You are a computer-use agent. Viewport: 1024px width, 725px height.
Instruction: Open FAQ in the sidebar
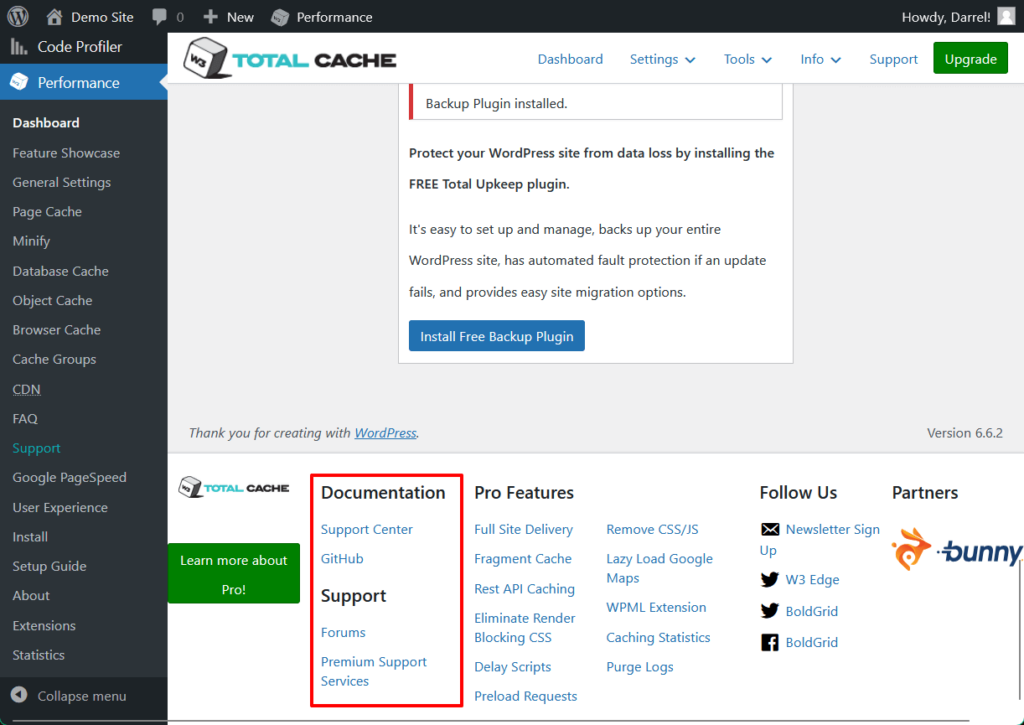pyautogui.click(x=25, y=419)
